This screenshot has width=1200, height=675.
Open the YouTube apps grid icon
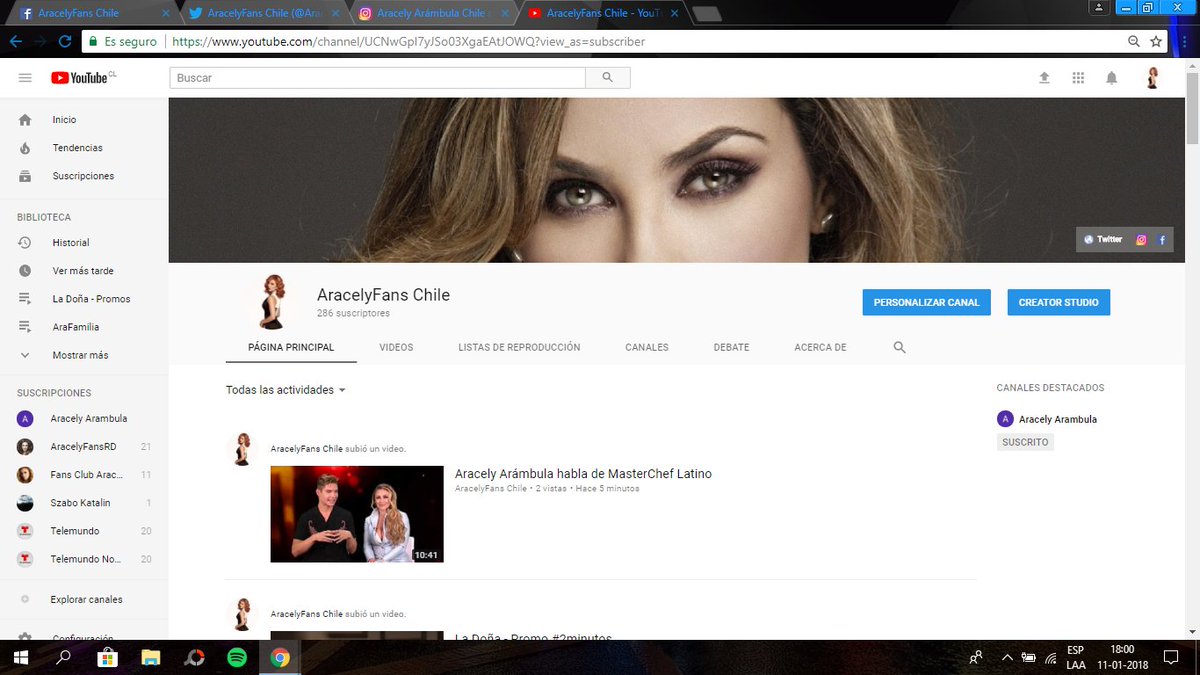[x=1078, y=78]
